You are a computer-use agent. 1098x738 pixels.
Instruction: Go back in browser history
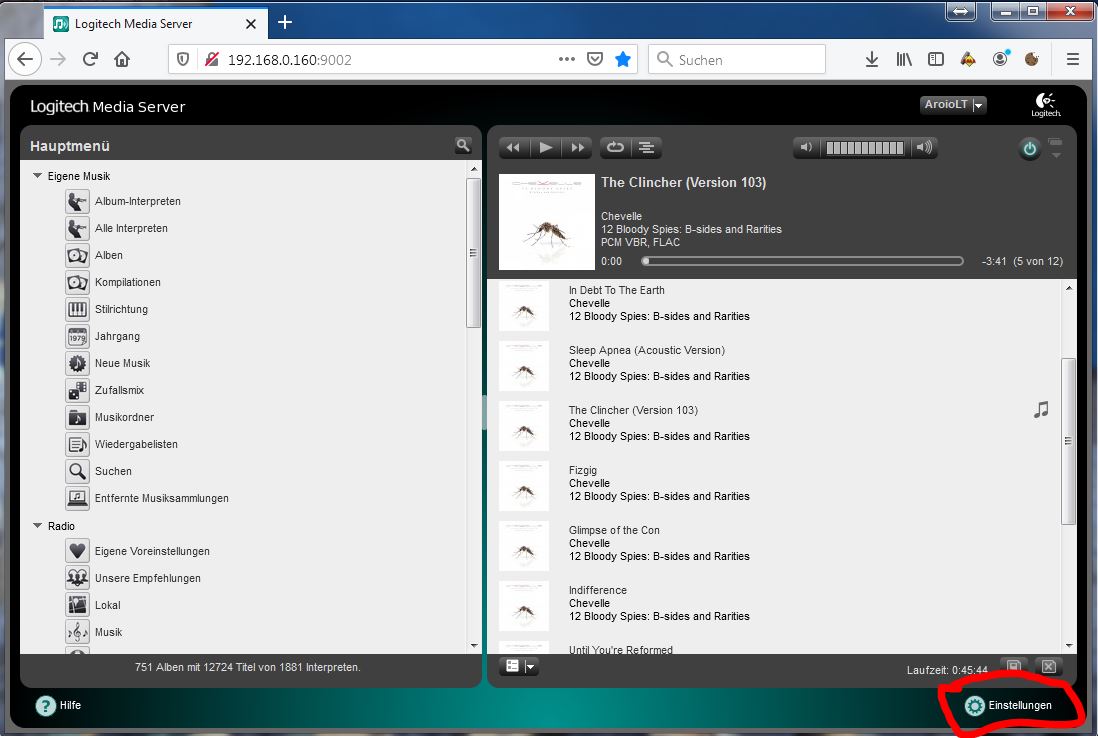point(25,60)
